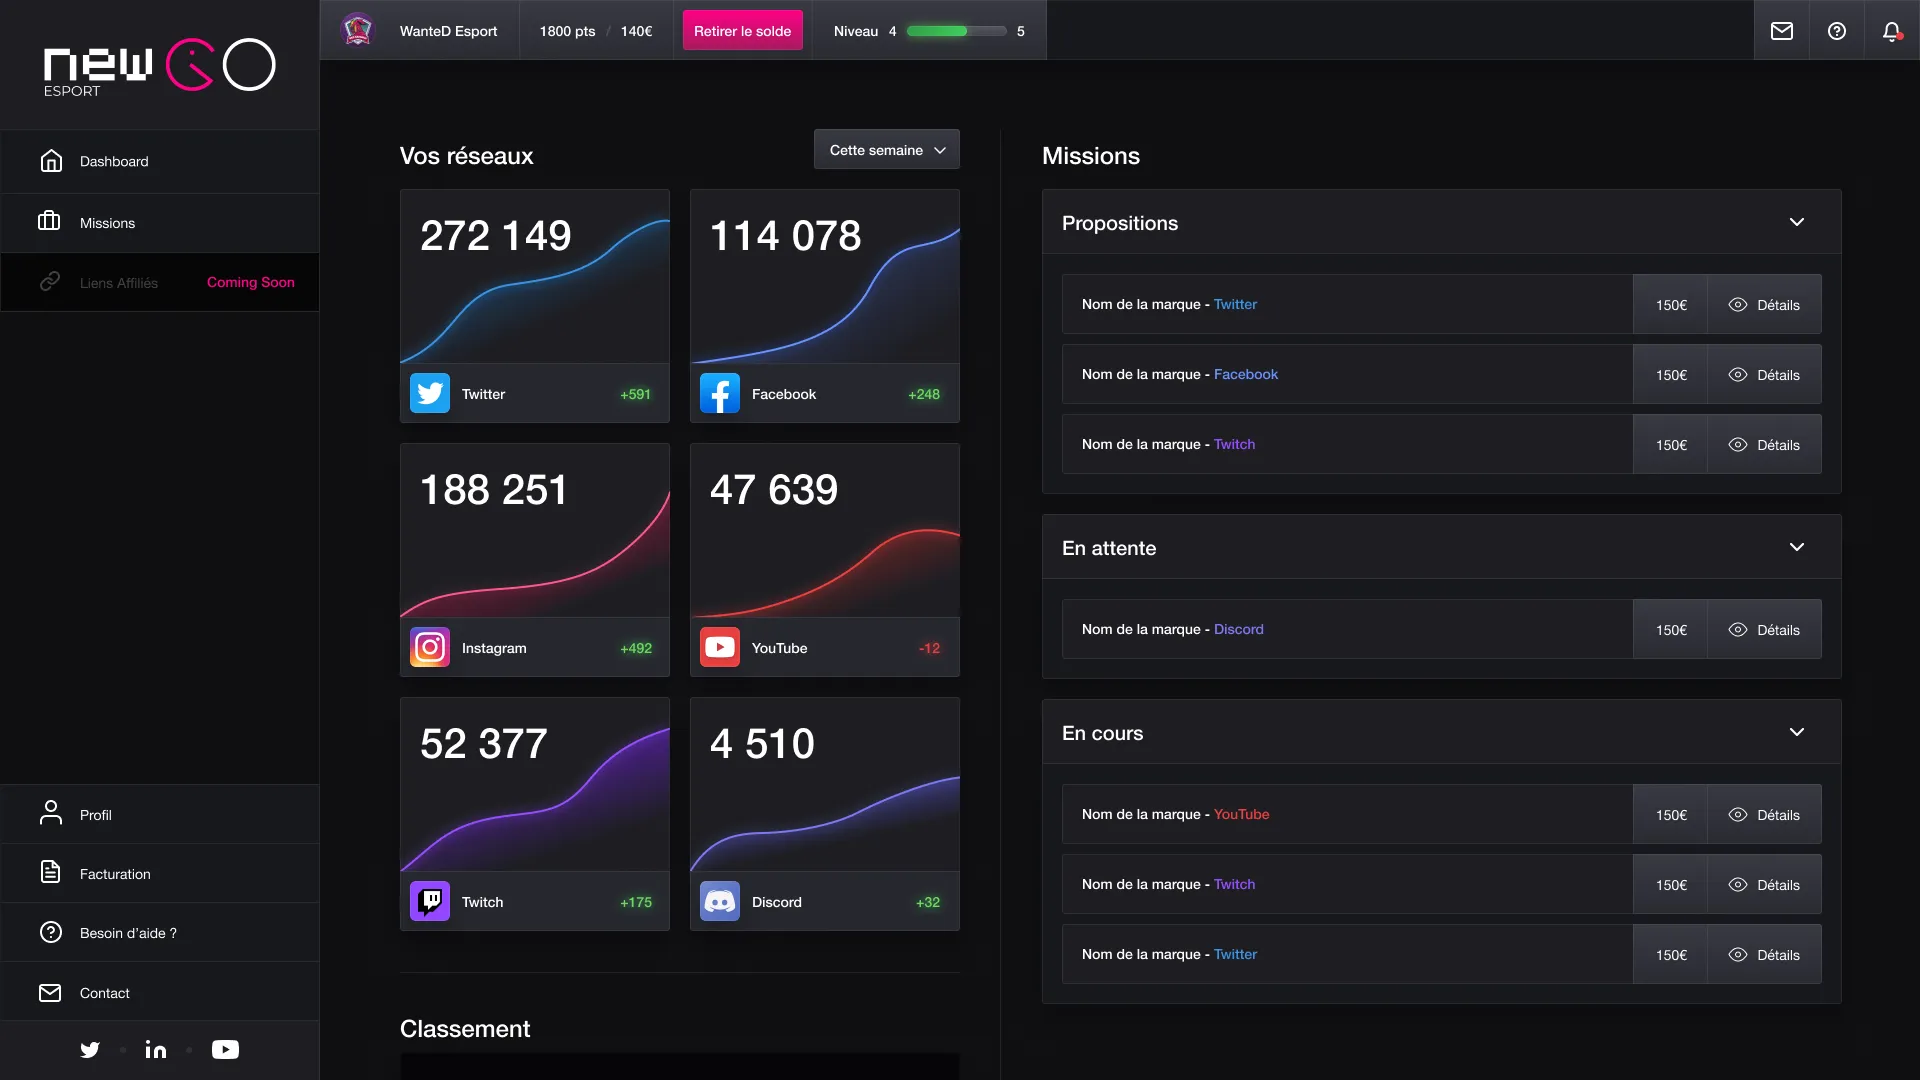Click the YouTube logo on the network card
This screenshot has height=1080, width=1920.
point(720,647)
